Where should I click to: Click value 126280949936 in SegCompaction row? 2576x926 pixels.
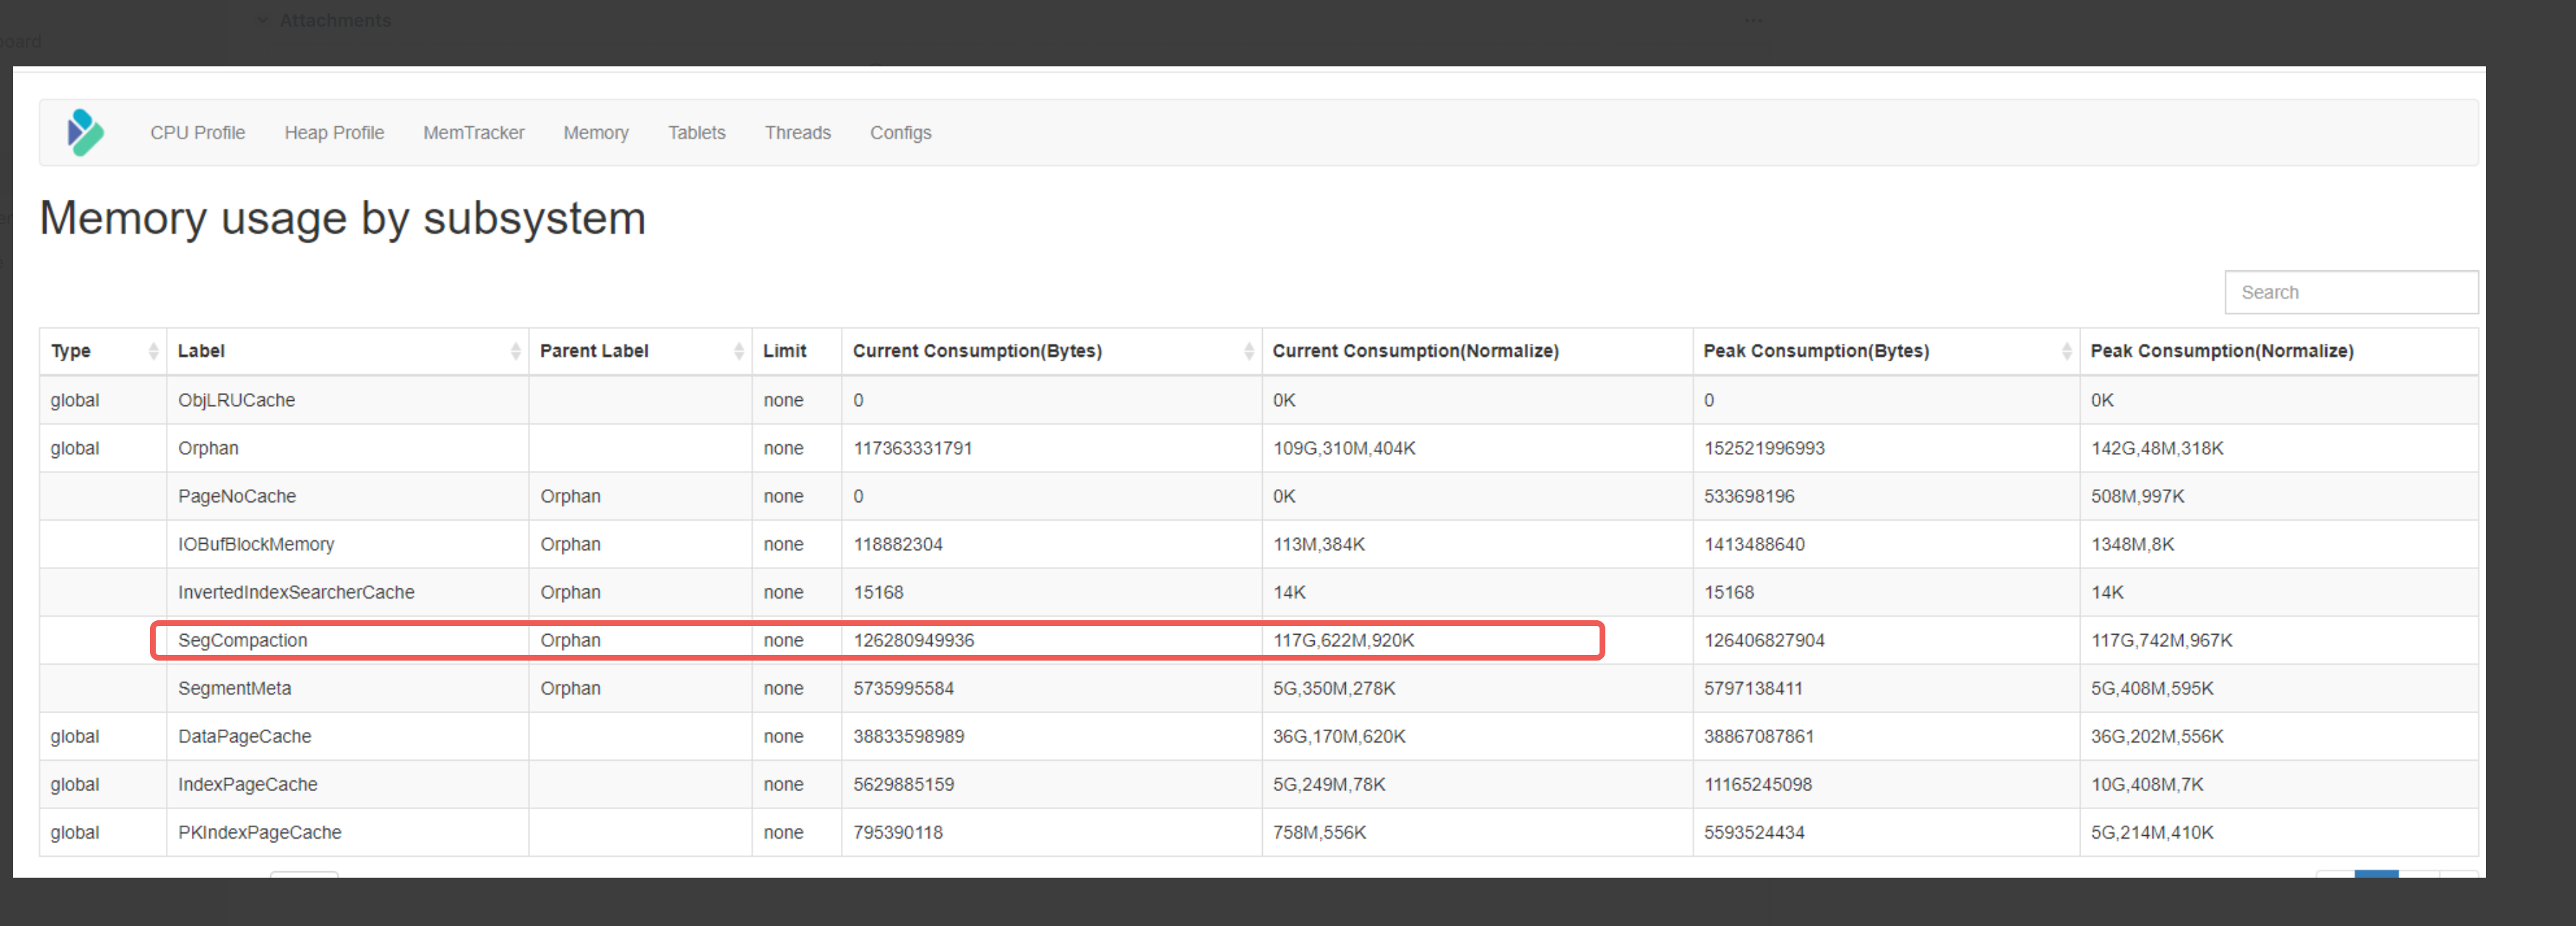point(913,640)
